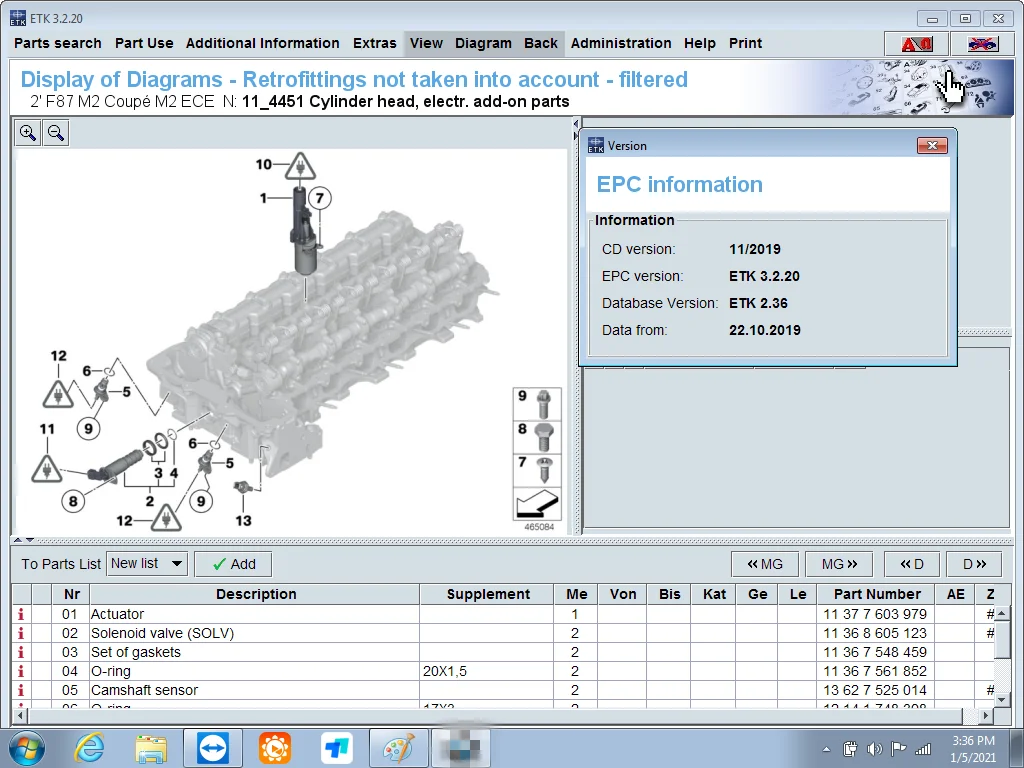1024x768 pixels.
Task: Click connector triangle symbol number 10
Action: point(300,167)
